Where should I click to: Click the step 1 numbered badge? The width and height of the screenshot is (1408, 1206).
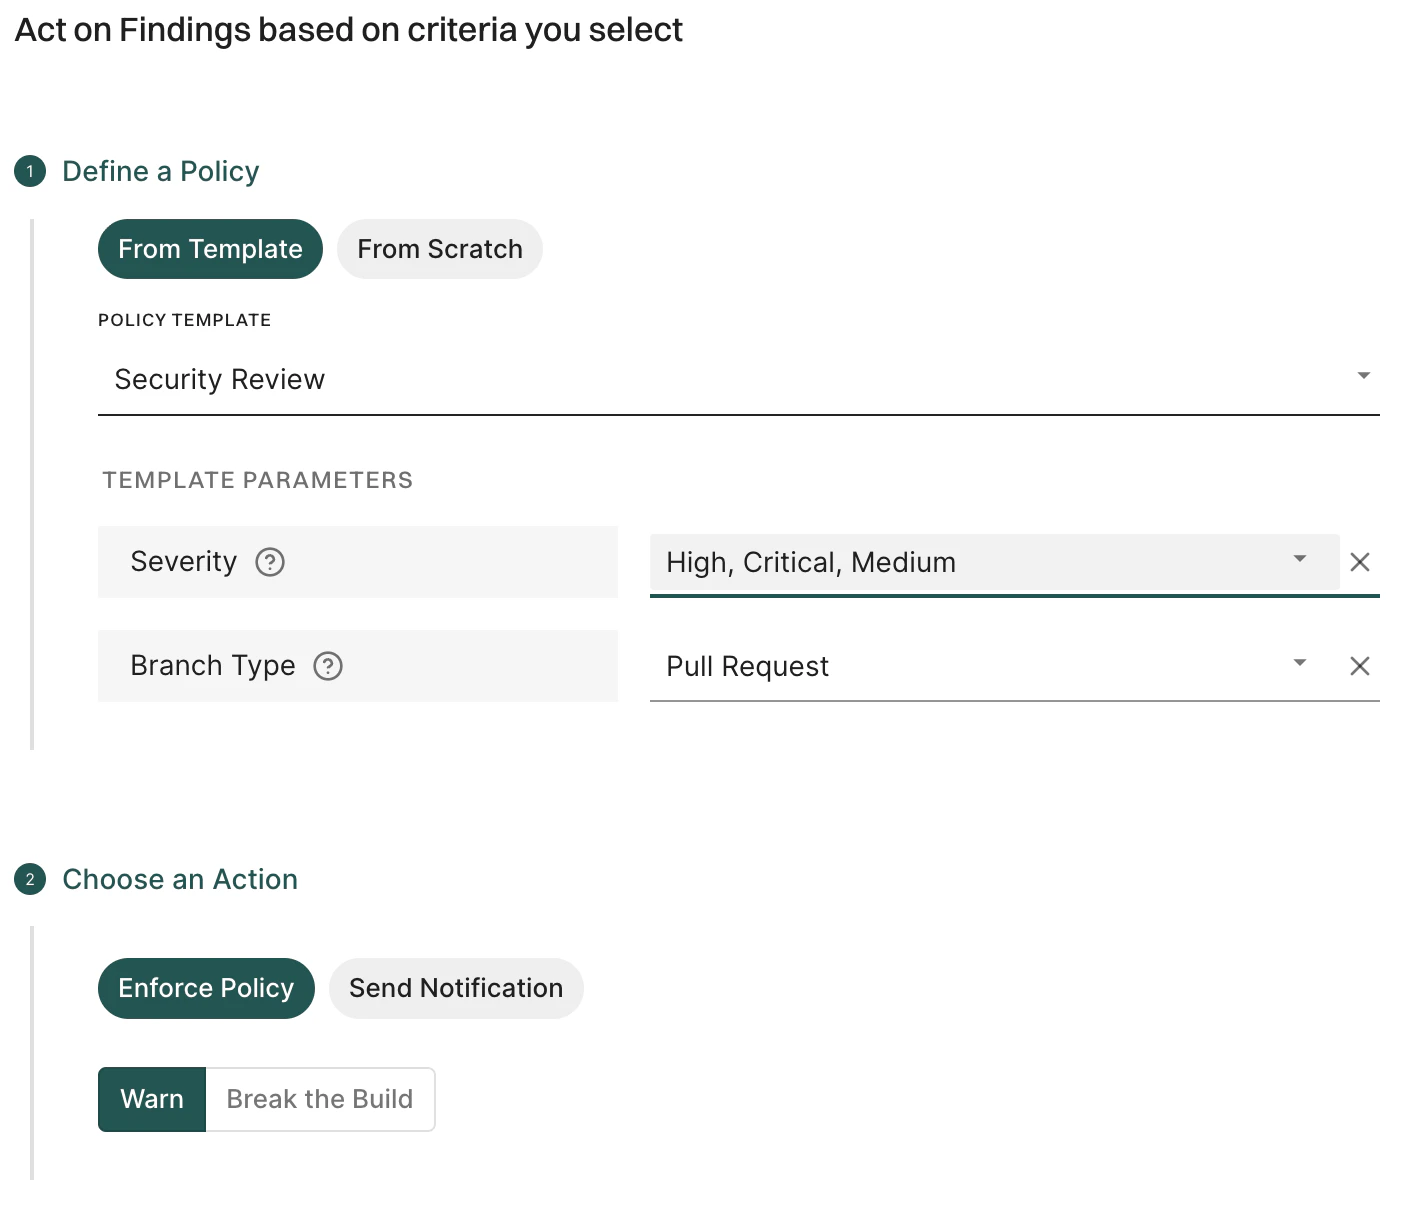(29, 171)
